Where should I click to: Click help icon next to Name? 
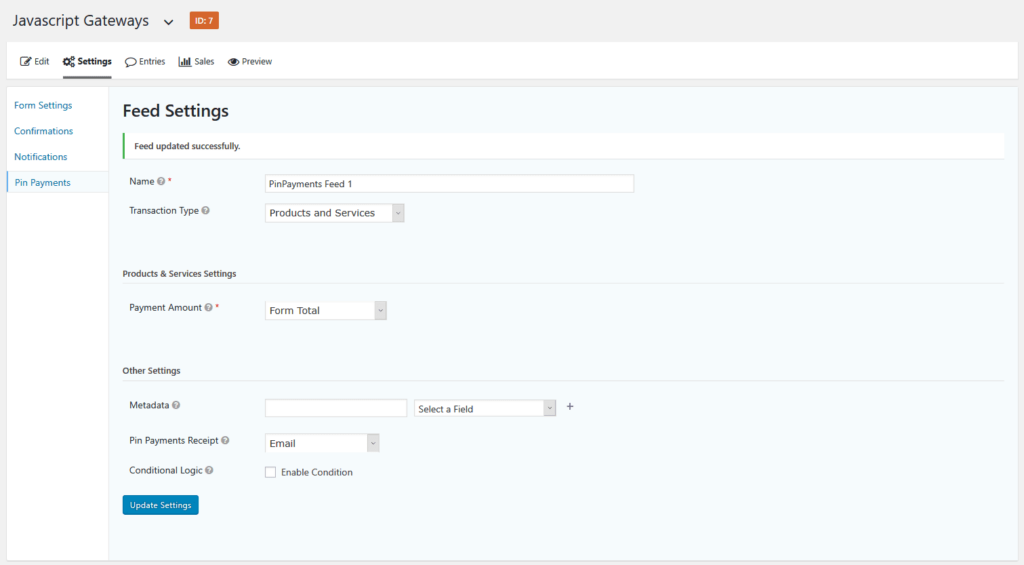(x=161, y=182)
